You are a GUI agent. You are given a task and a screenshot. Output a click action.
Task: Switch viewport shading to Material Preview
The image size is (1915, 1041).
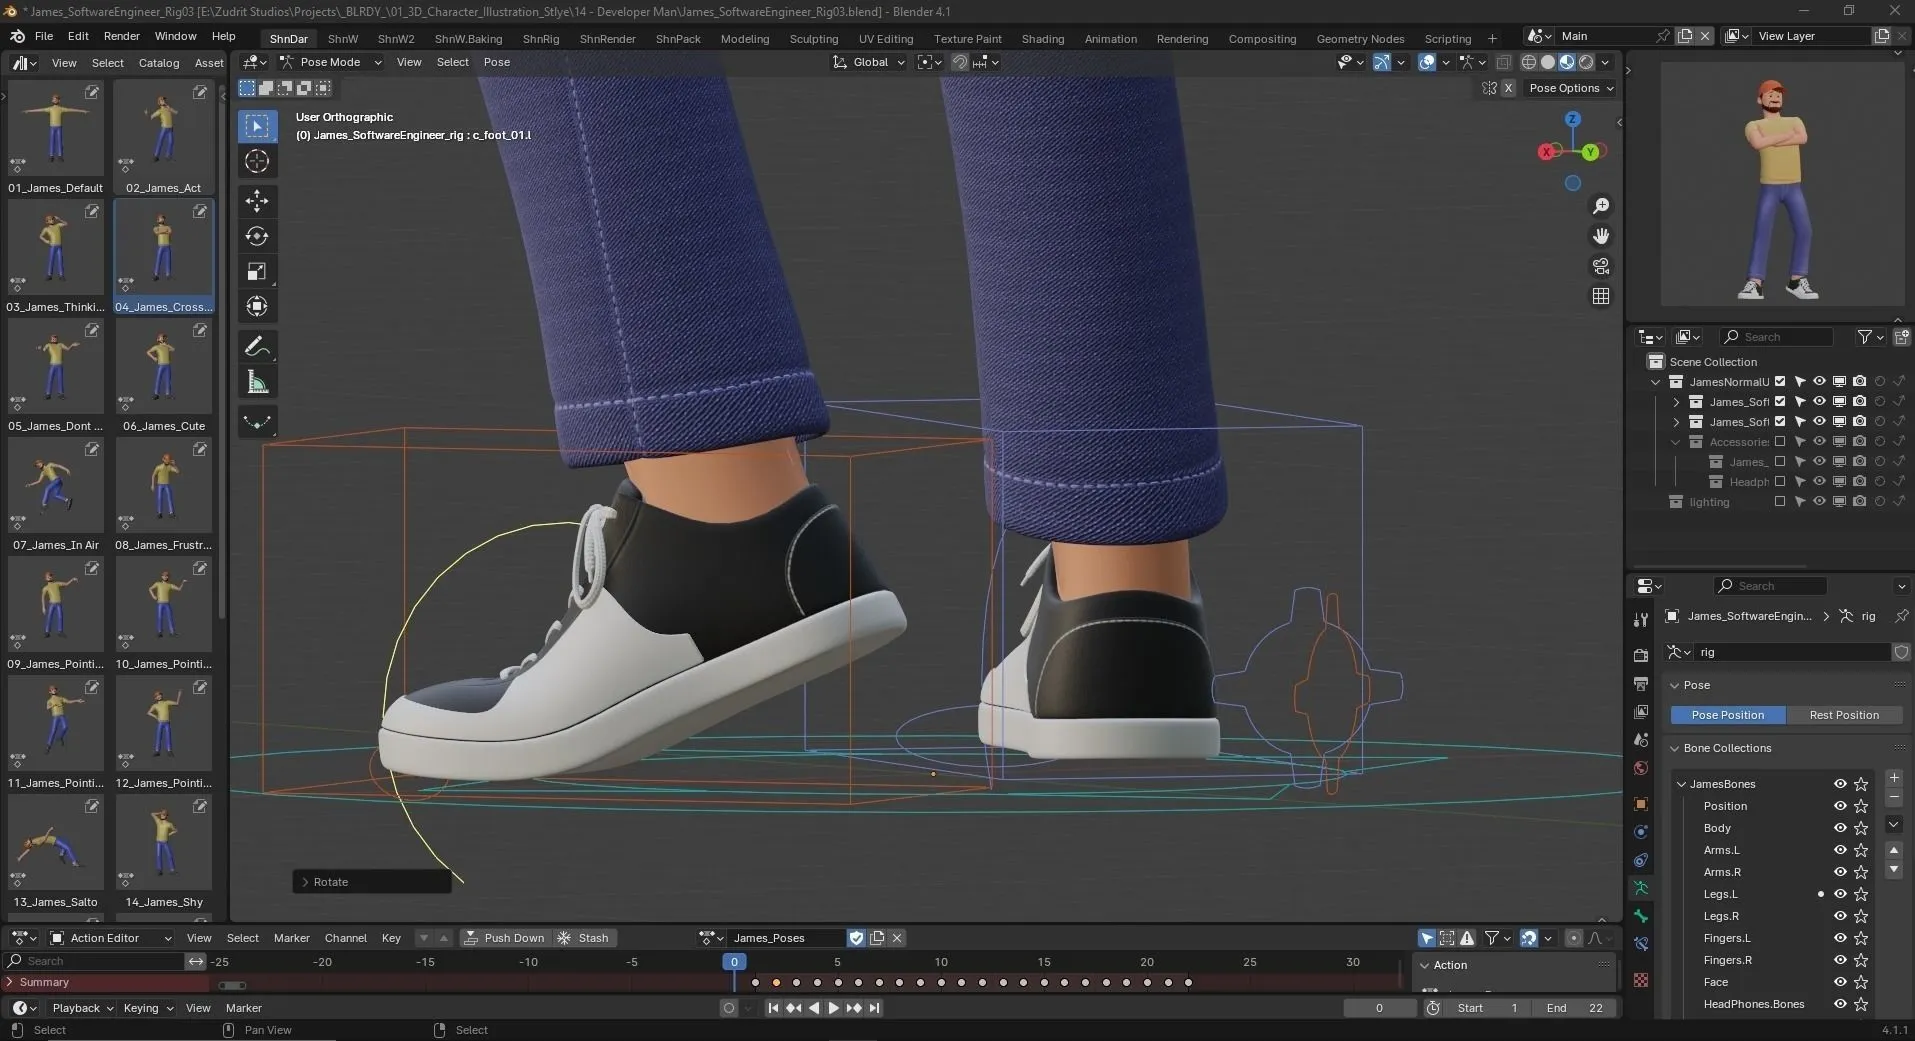(1566, 62)
